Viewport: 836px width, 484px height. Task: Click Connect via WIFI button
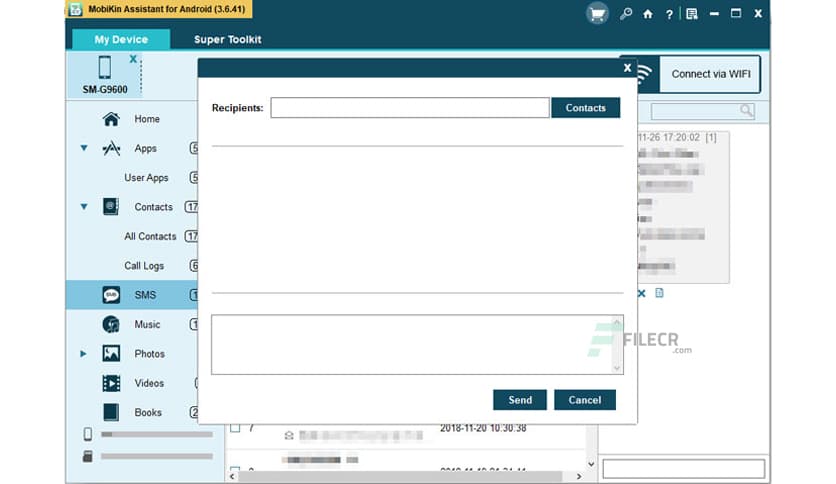[x=710, y=74]
